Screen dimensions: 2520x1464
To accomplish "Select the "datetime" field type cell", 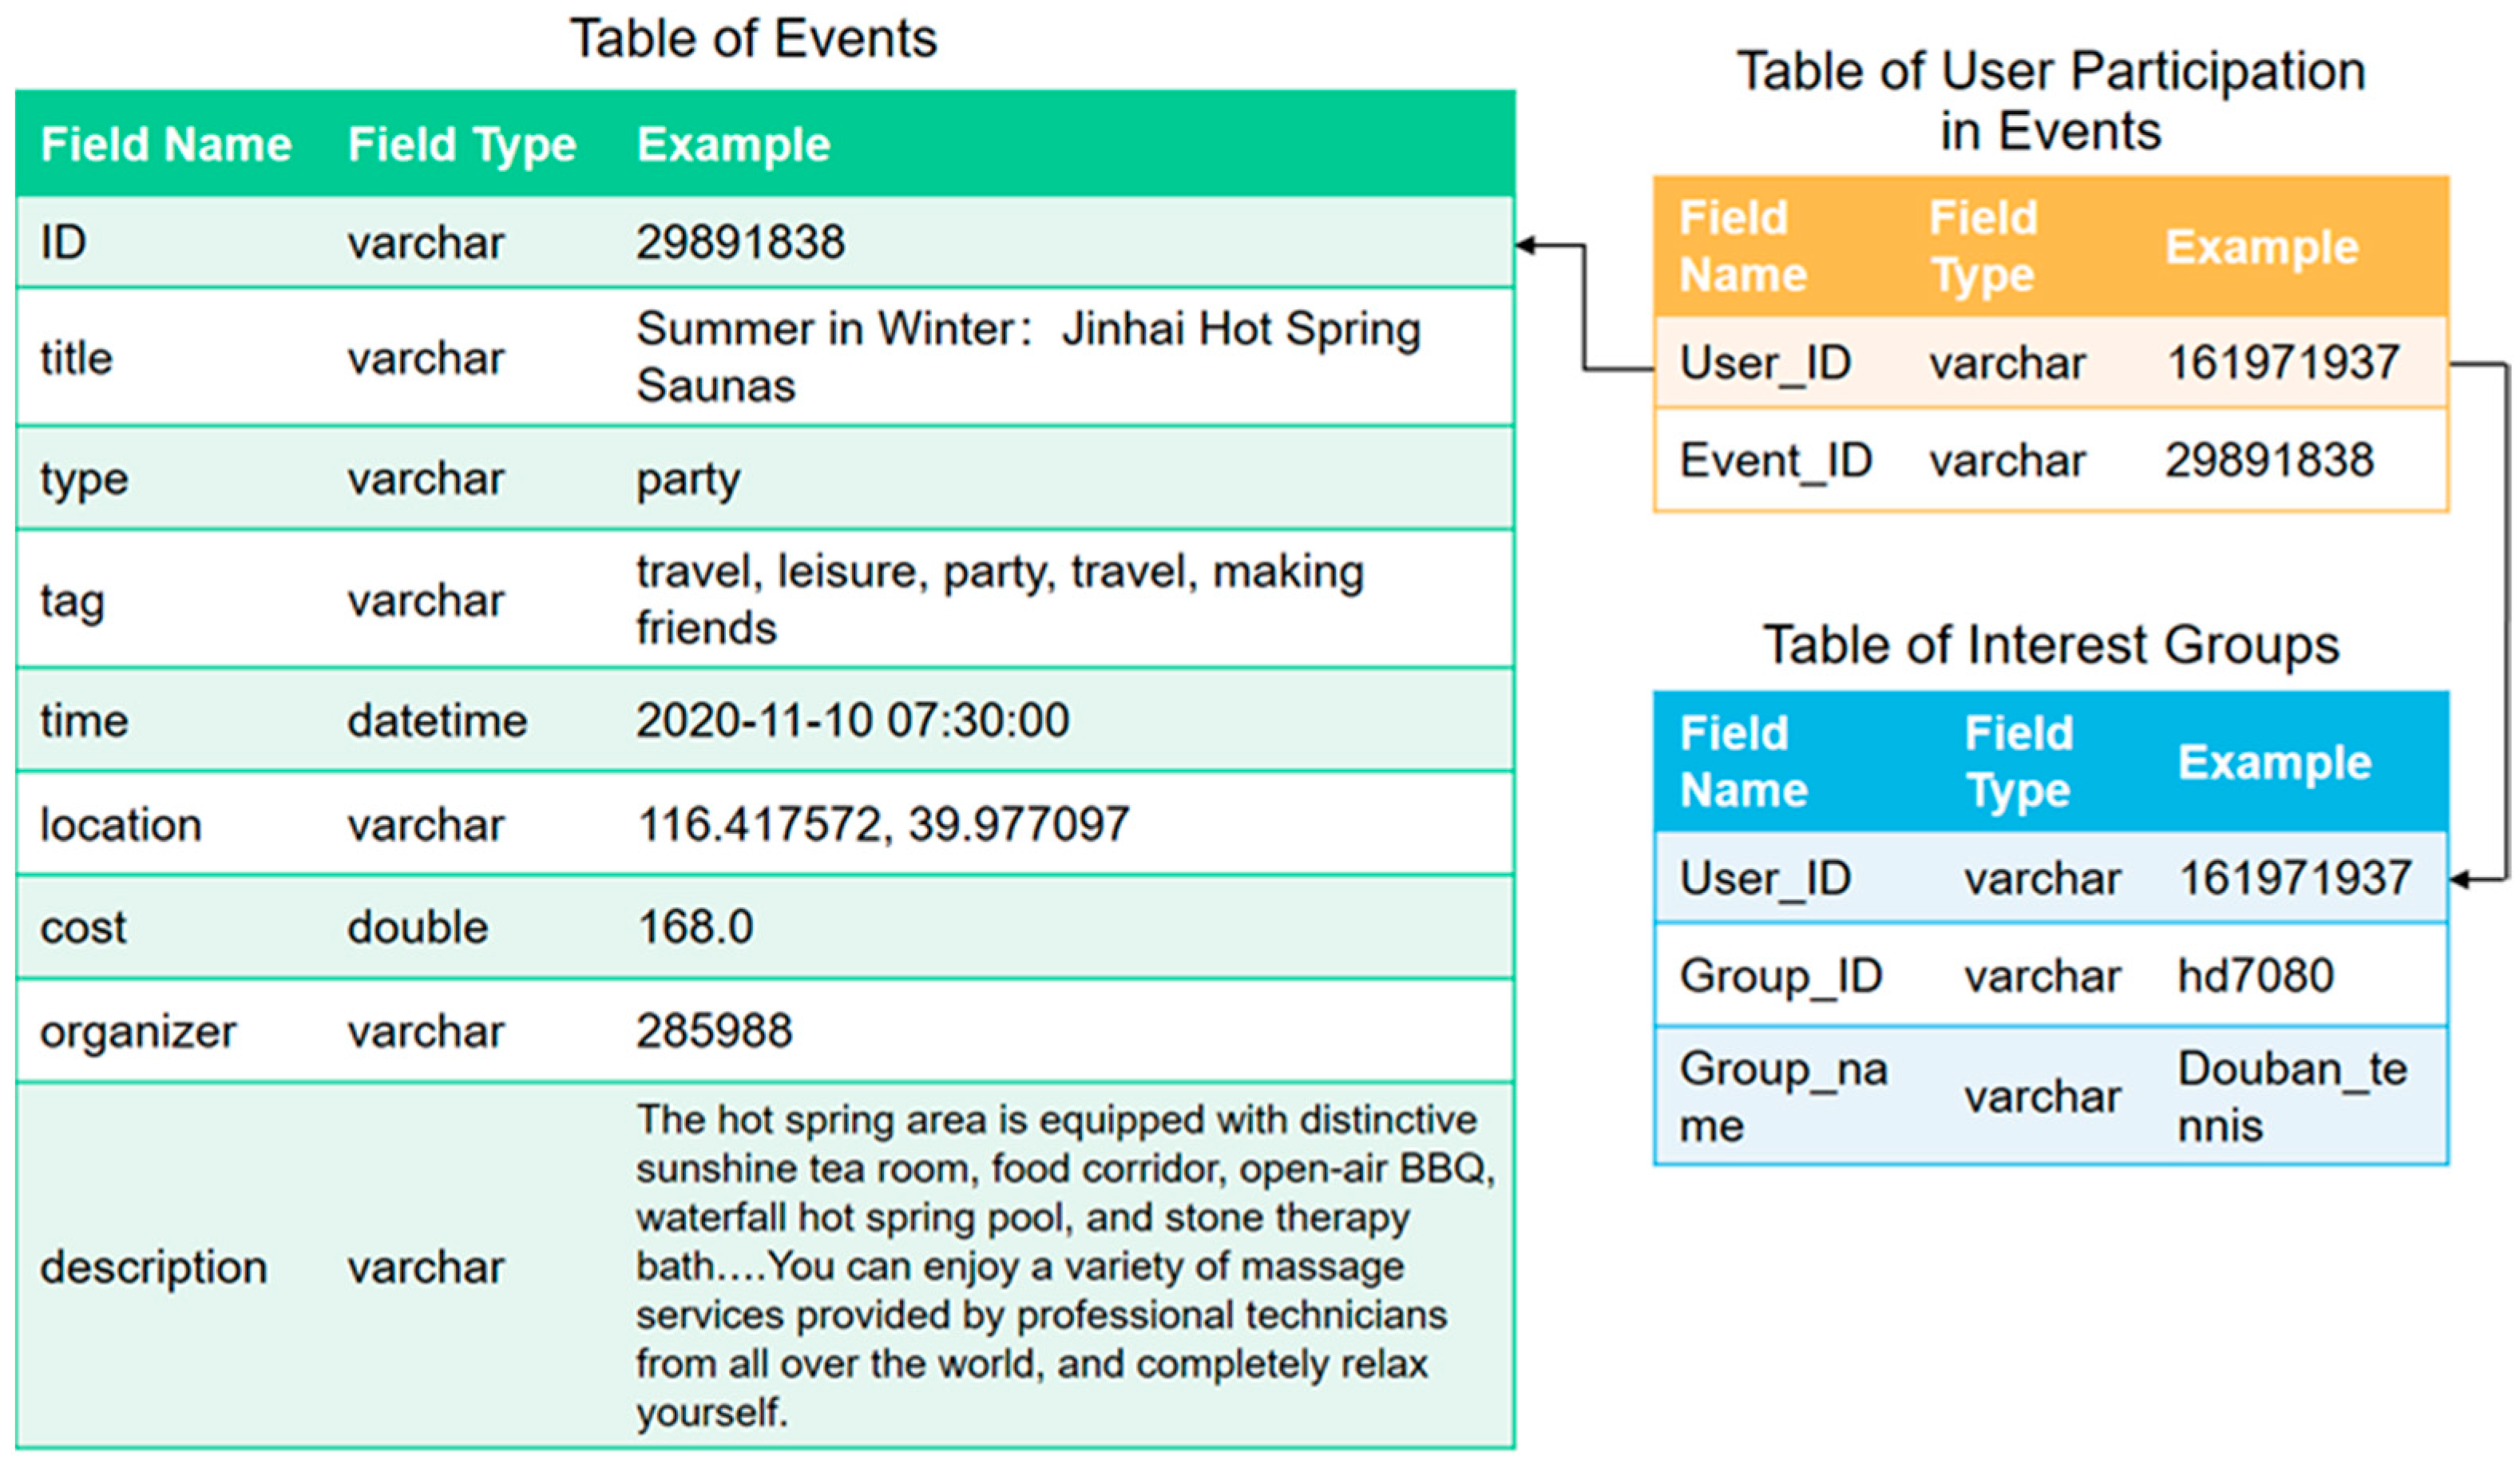I will pyautogui.click(x=437, y=721).
